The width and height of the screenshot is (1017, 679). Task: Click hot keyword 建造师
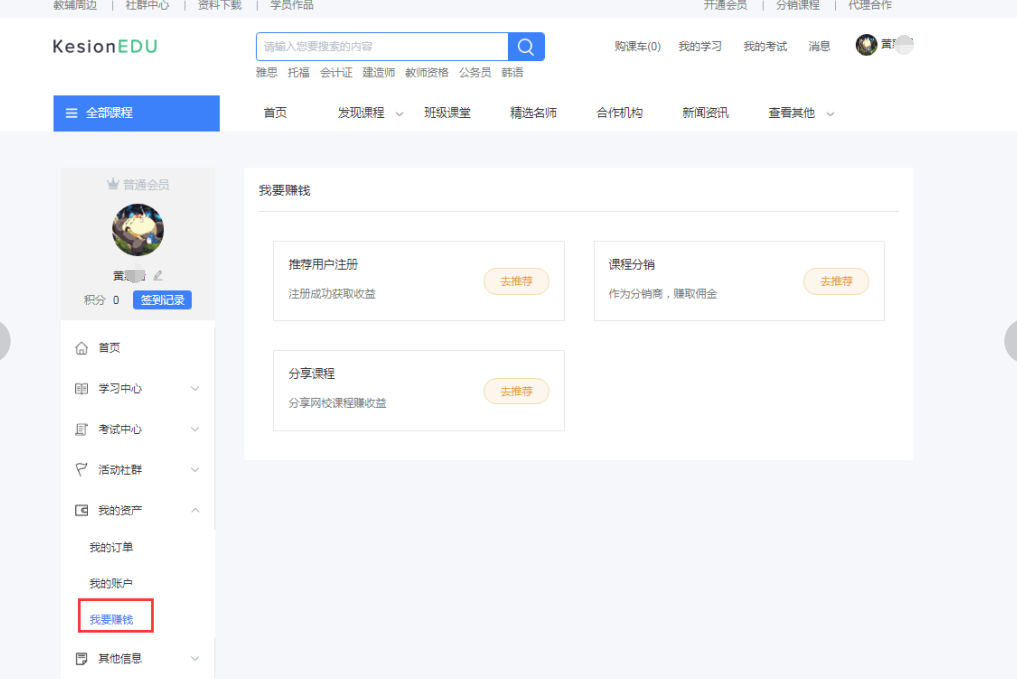[378, 73]
